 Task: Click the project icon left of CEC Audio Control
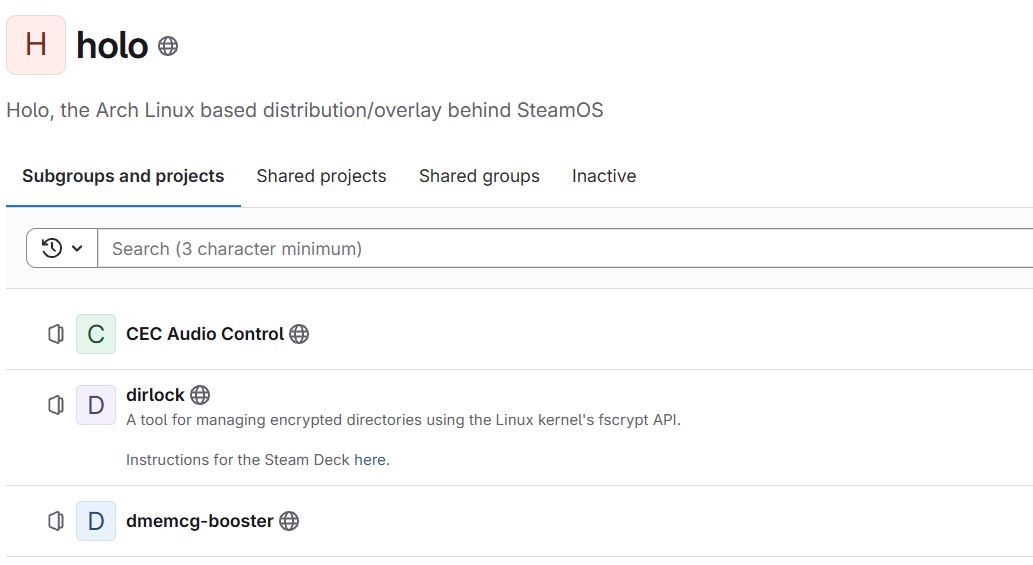[x=56, y=334]
